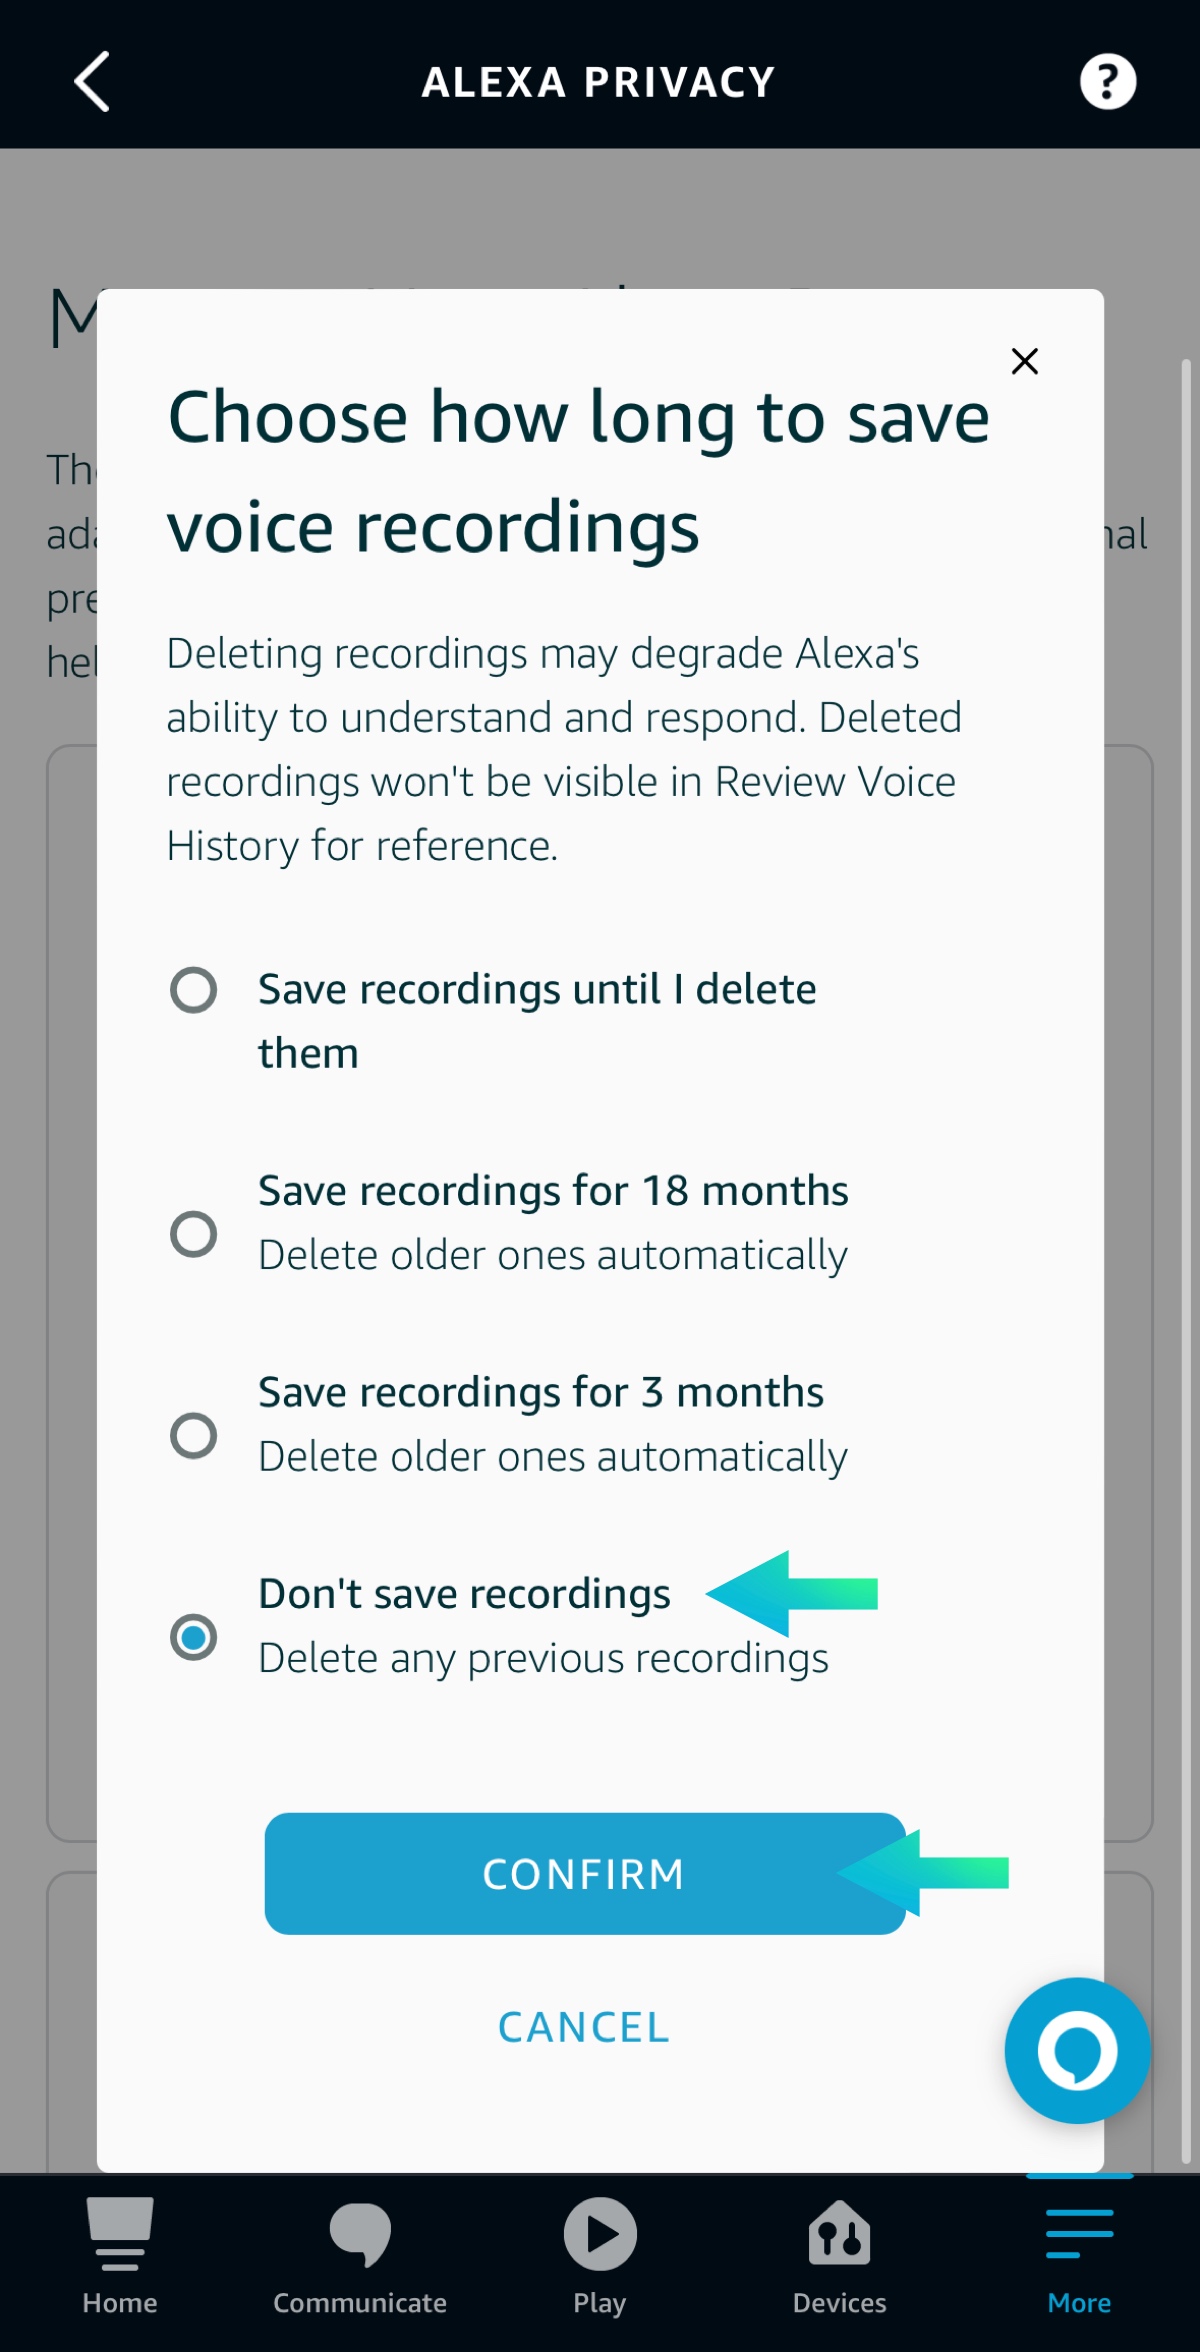
Task: Open the More menu icon
Action: click(x=1079, y=2234)
